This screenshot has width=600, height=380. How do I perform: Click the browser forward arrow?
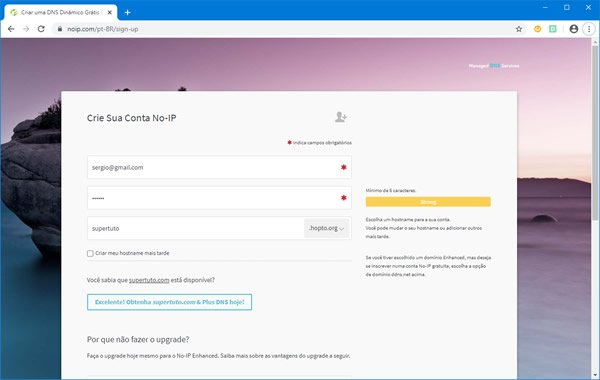(26, 29)
